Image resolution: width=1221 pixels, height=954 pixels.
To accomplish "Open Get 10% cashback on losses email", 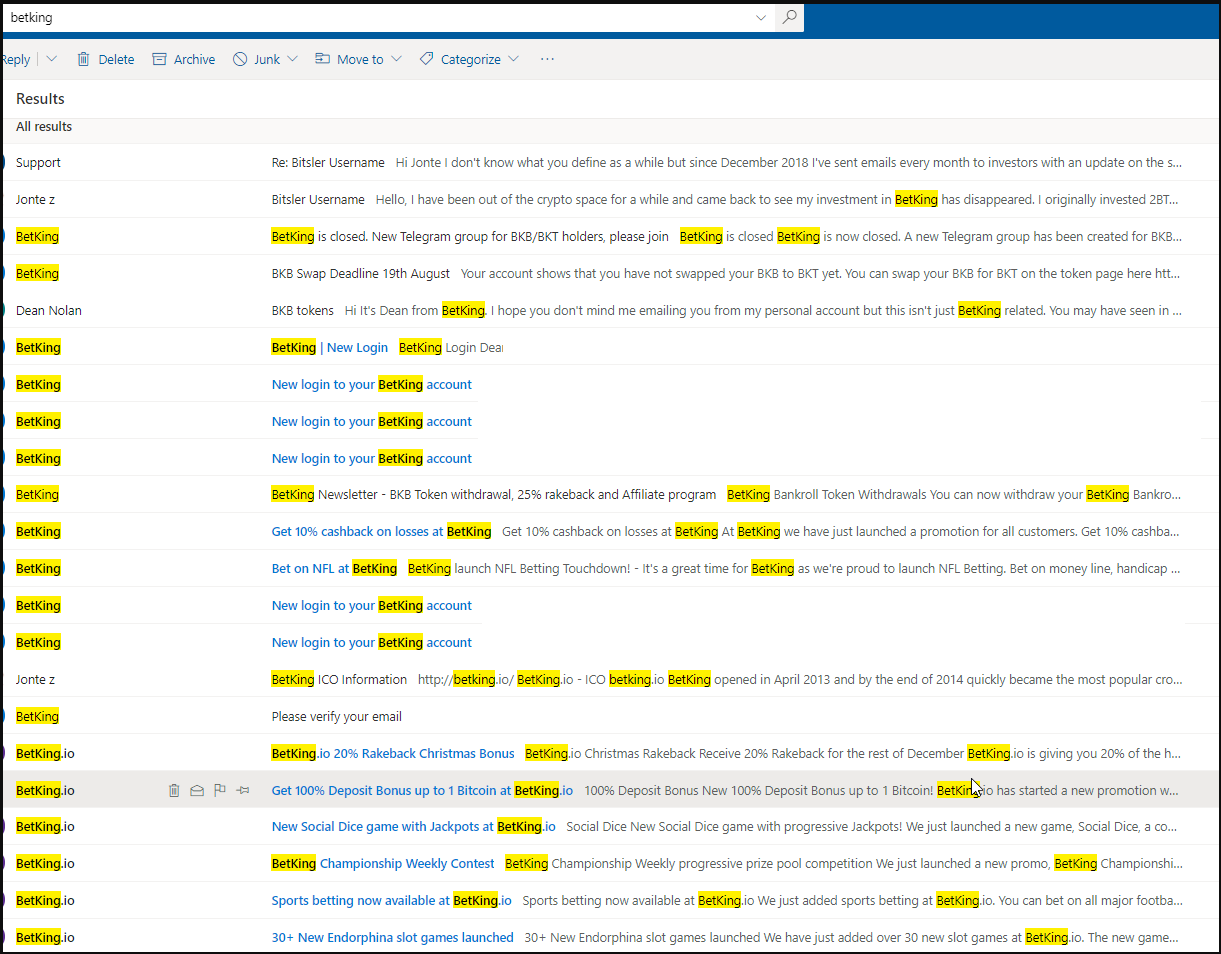I will point(611,531).
